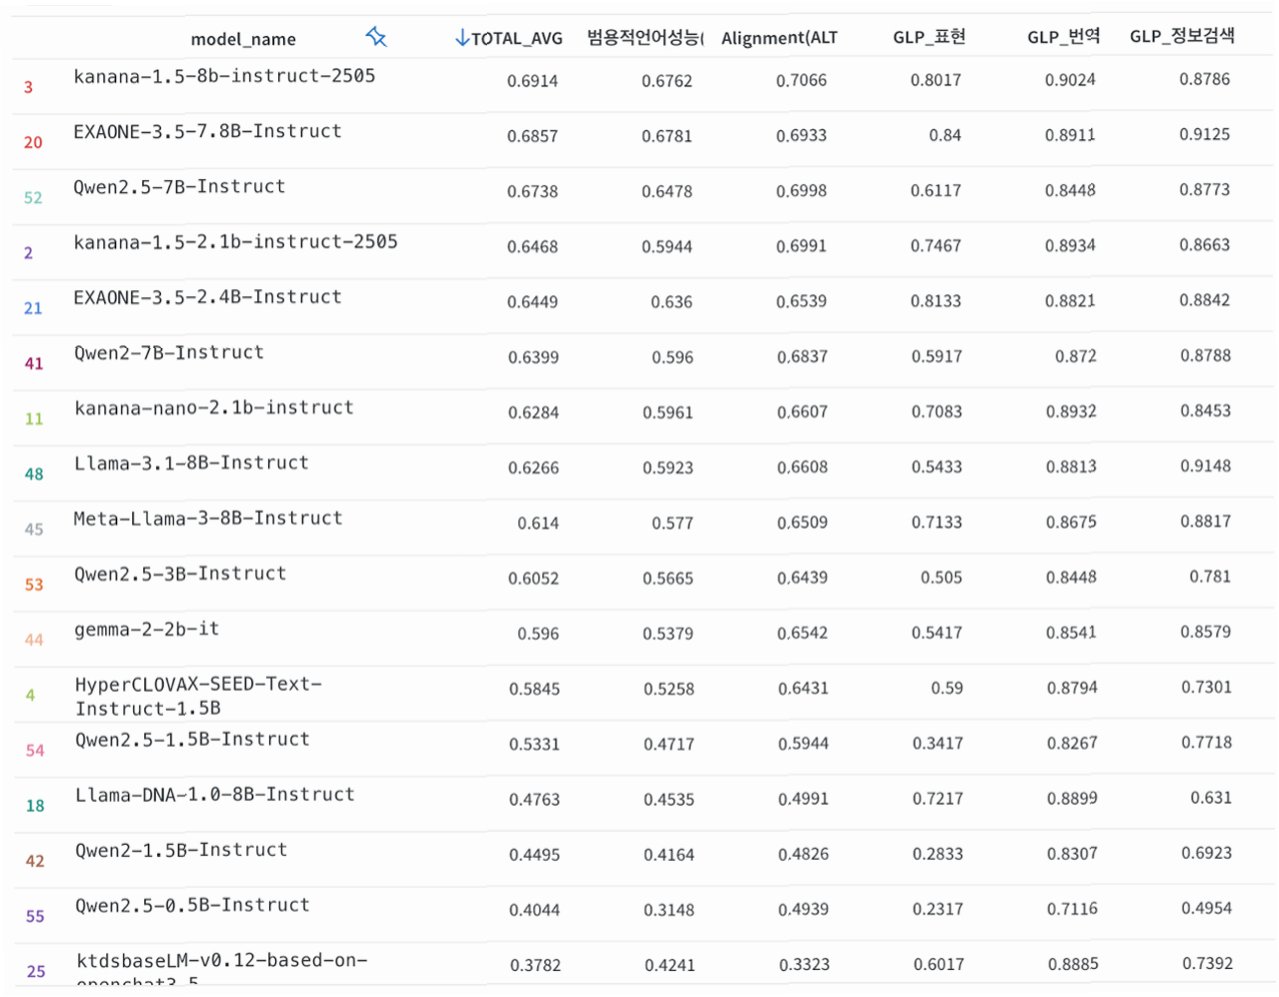The width and height of the screenshot is (1279, 997).
Task: Sort by the 범용적언어성능 column header
Action: 645,38
